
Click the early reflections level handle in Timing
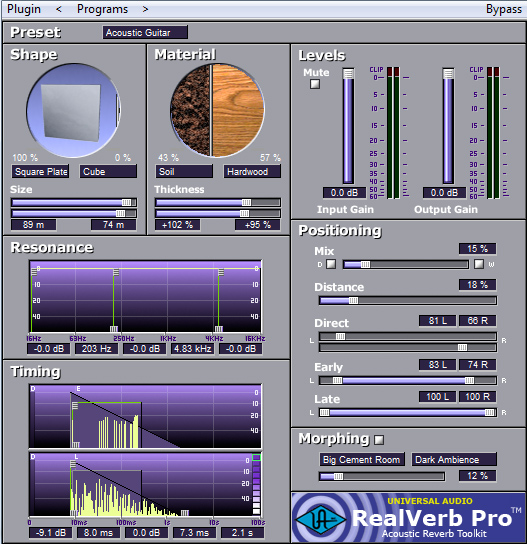(x=75, y=406)
